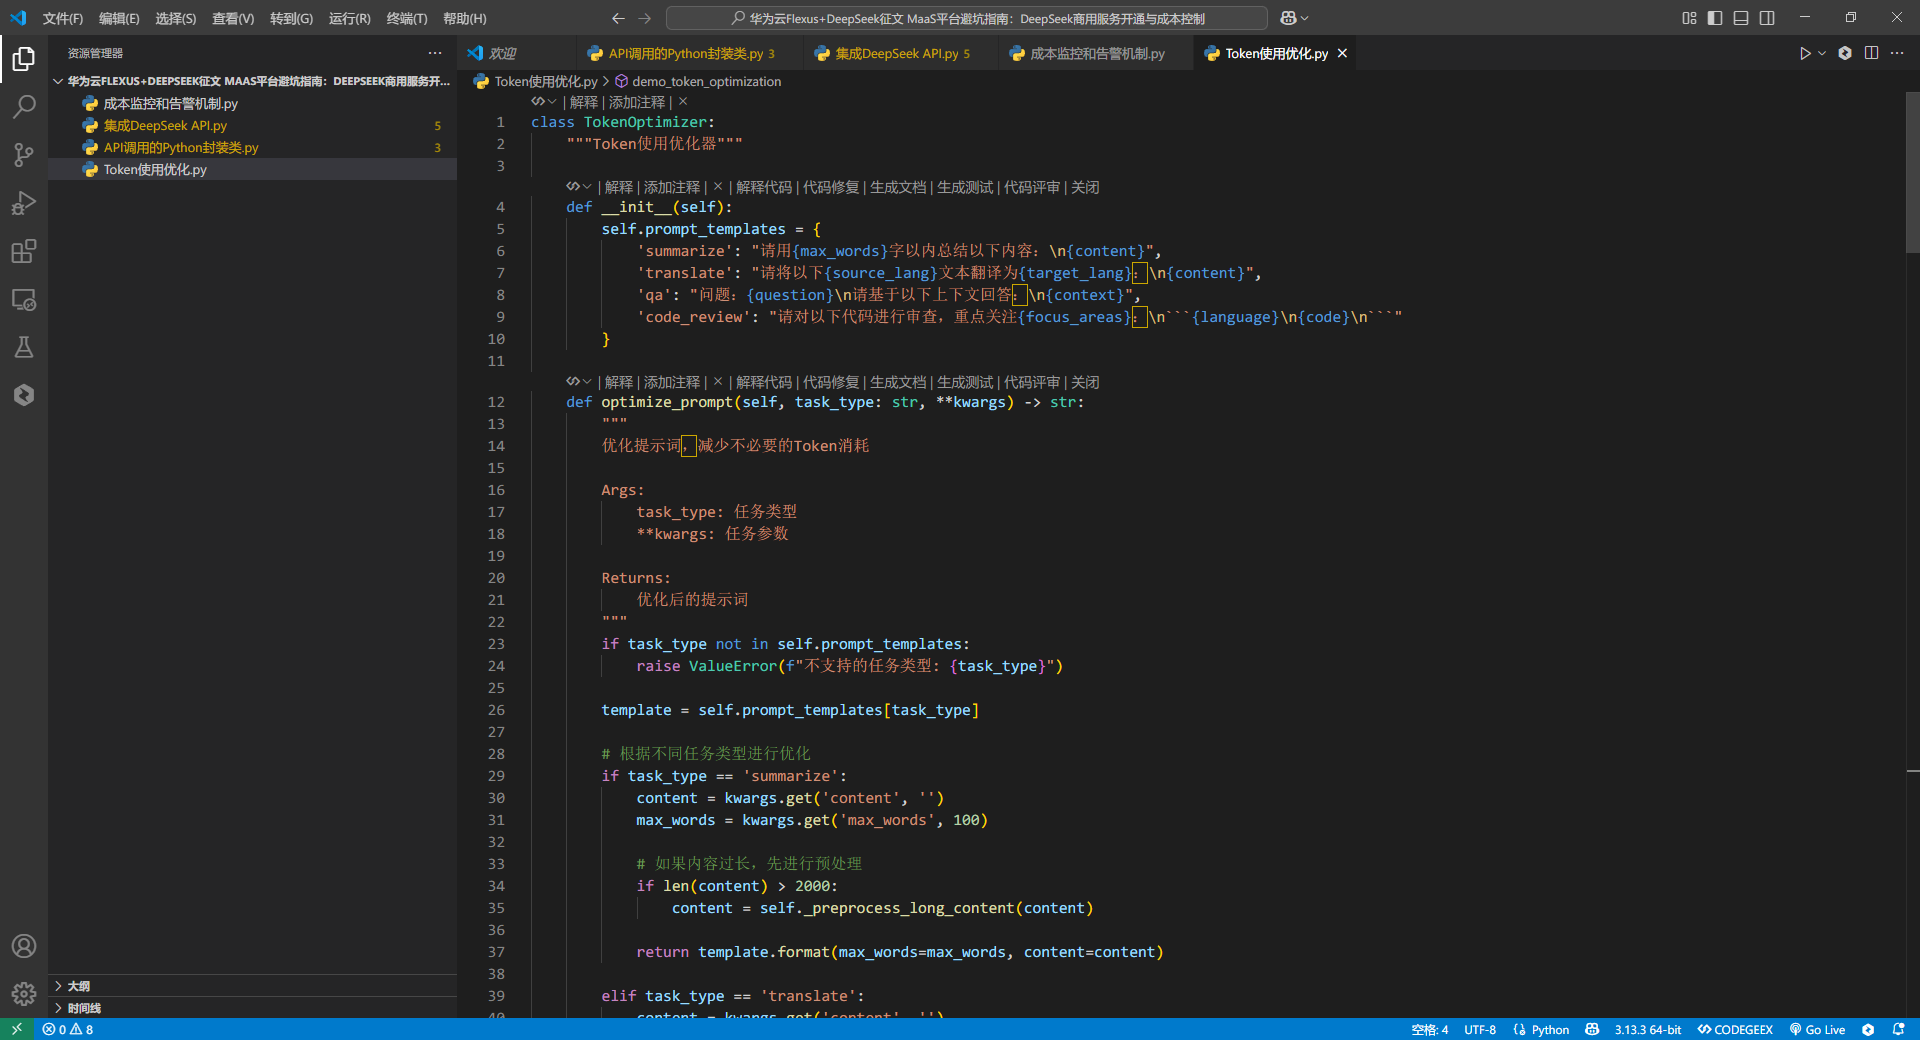This screenshot has width=1920, height=1040.
Task: Open Copilot dropdown arrow in title bar
Action: pos(1305,18)
